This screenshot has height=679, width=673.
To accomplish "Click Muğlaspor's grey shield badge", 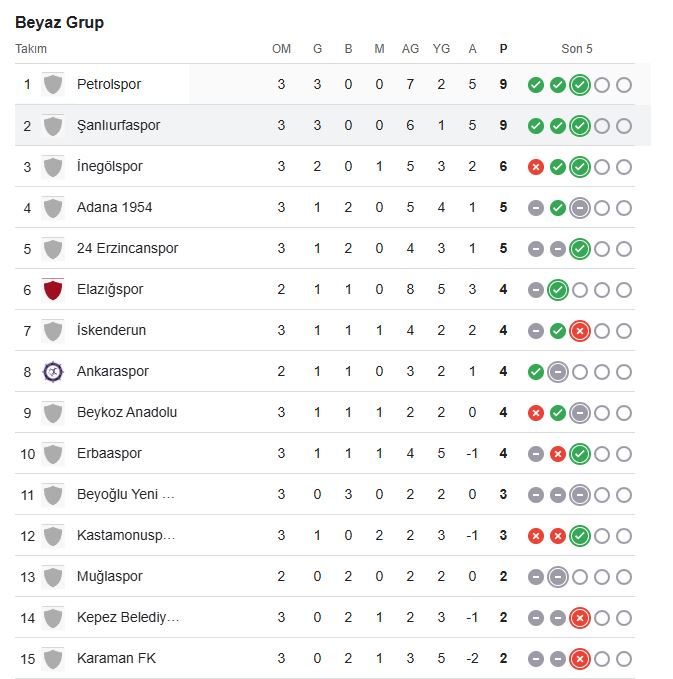I will click(x=53, y=577).
